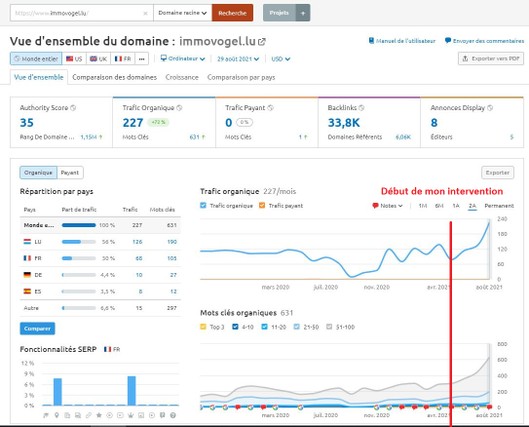Click Exporter vers PDF button
This screenshot has width=529, height=427.
(491, 59)
